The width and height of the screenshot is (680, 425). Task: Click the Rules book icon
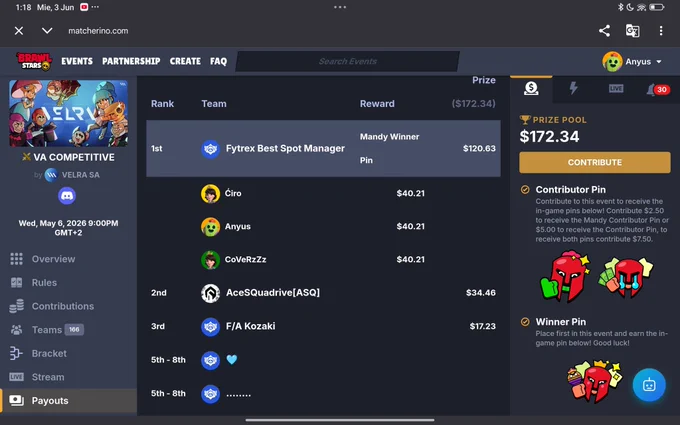[16, 282]
